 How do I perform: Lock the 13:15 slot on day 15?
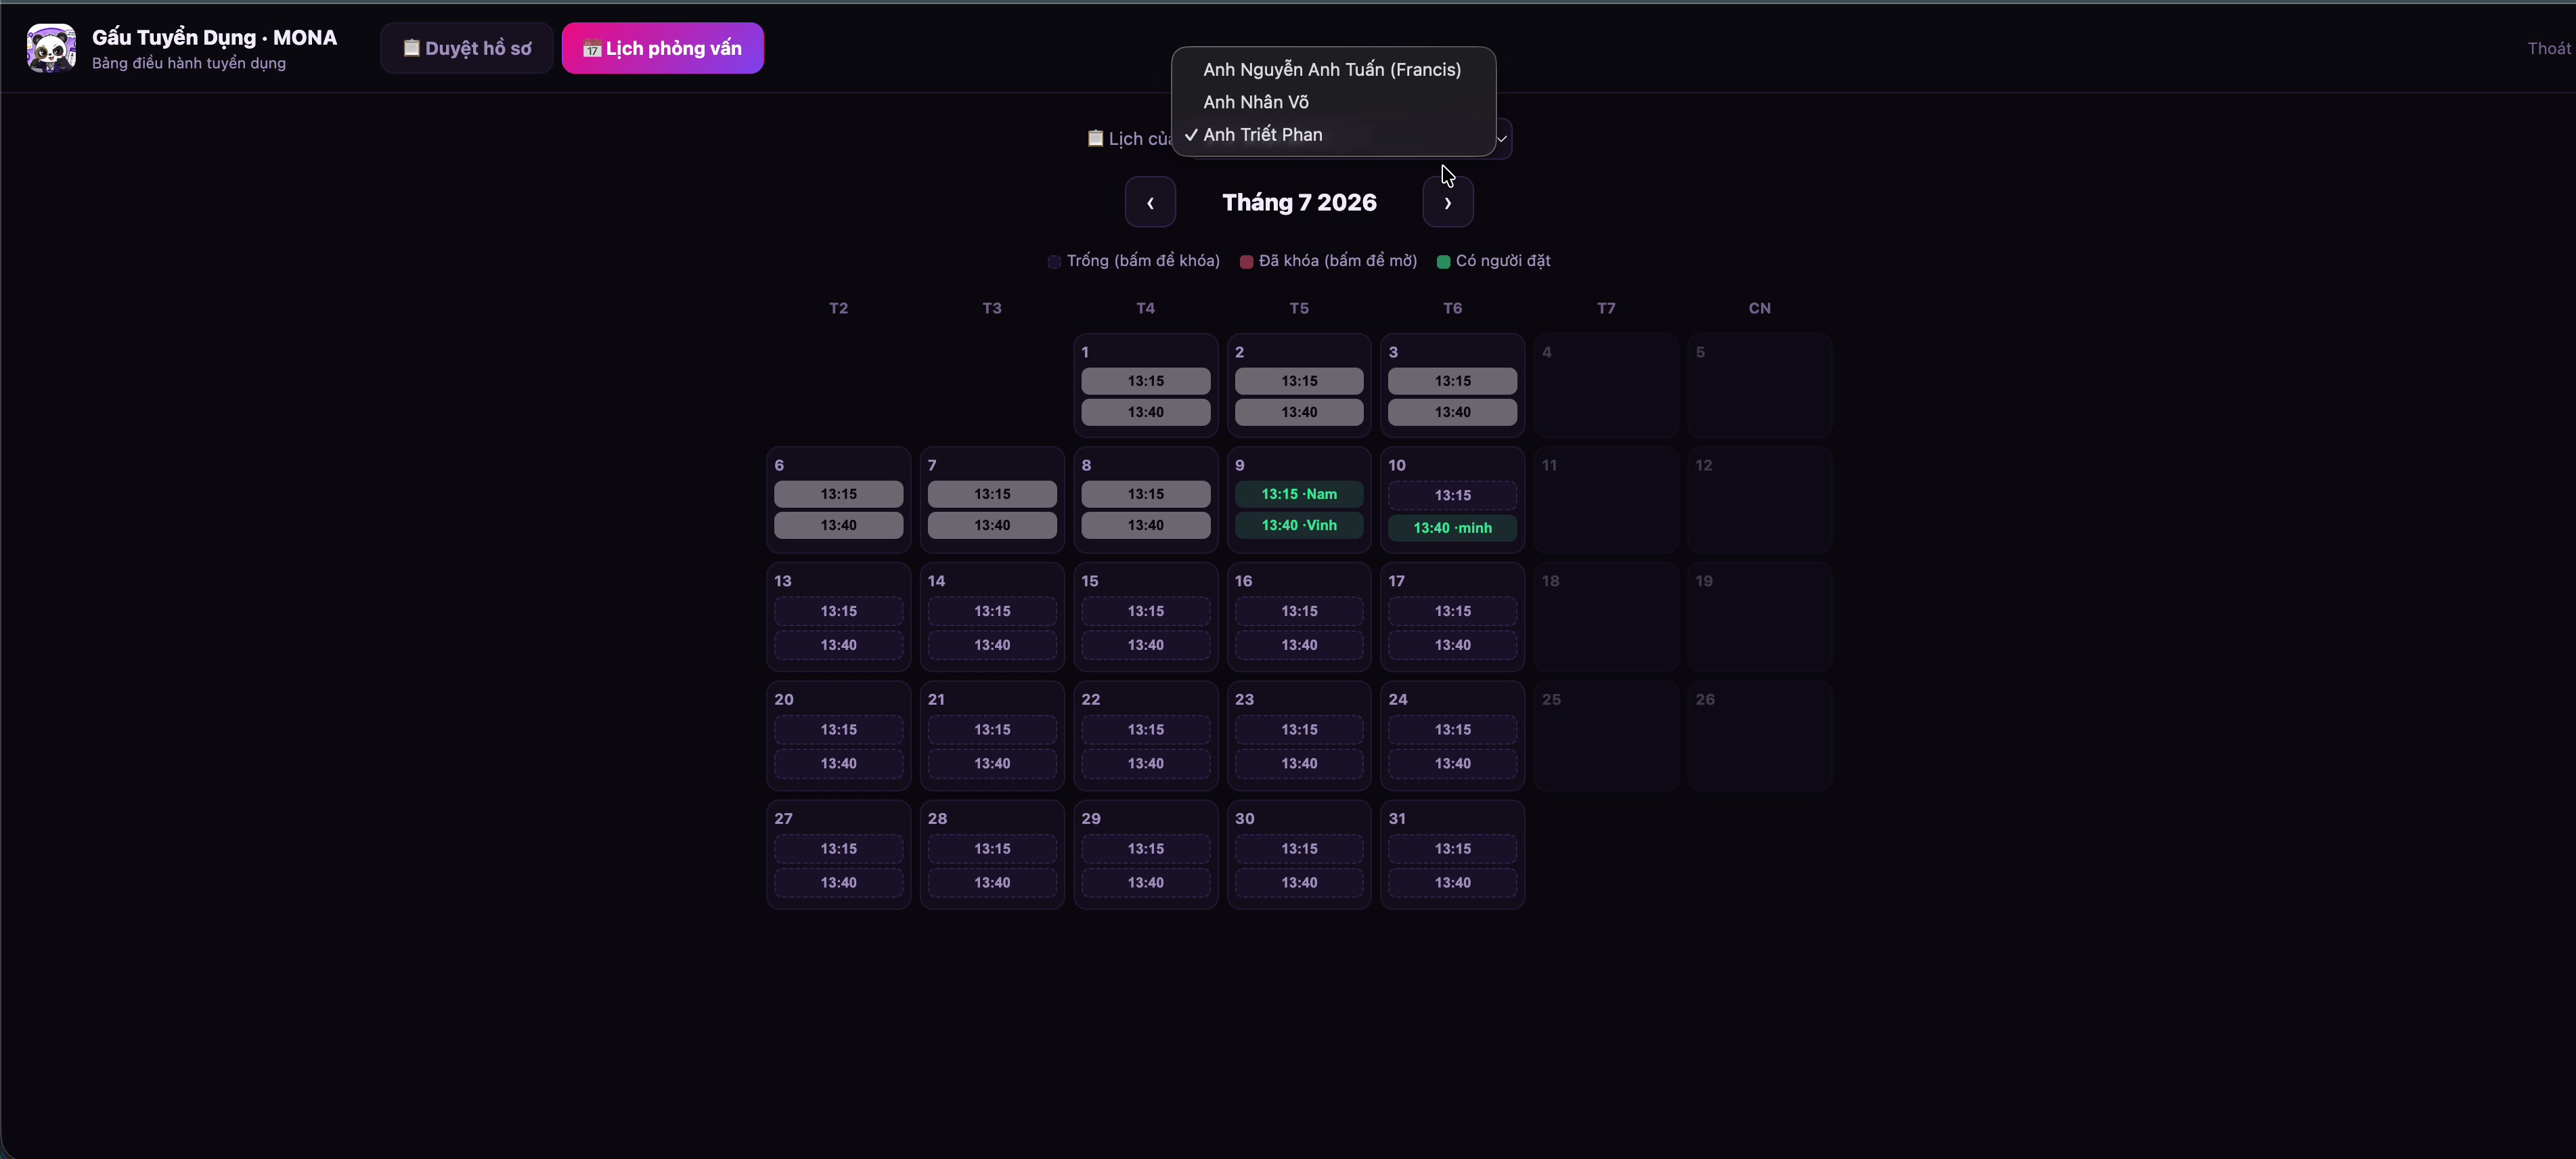tap(1145, 611)
